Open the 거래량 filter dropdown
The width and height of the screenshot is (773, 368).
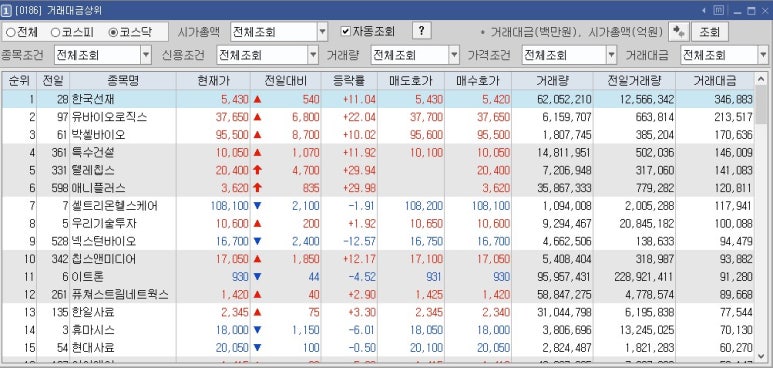coord(455,55)
